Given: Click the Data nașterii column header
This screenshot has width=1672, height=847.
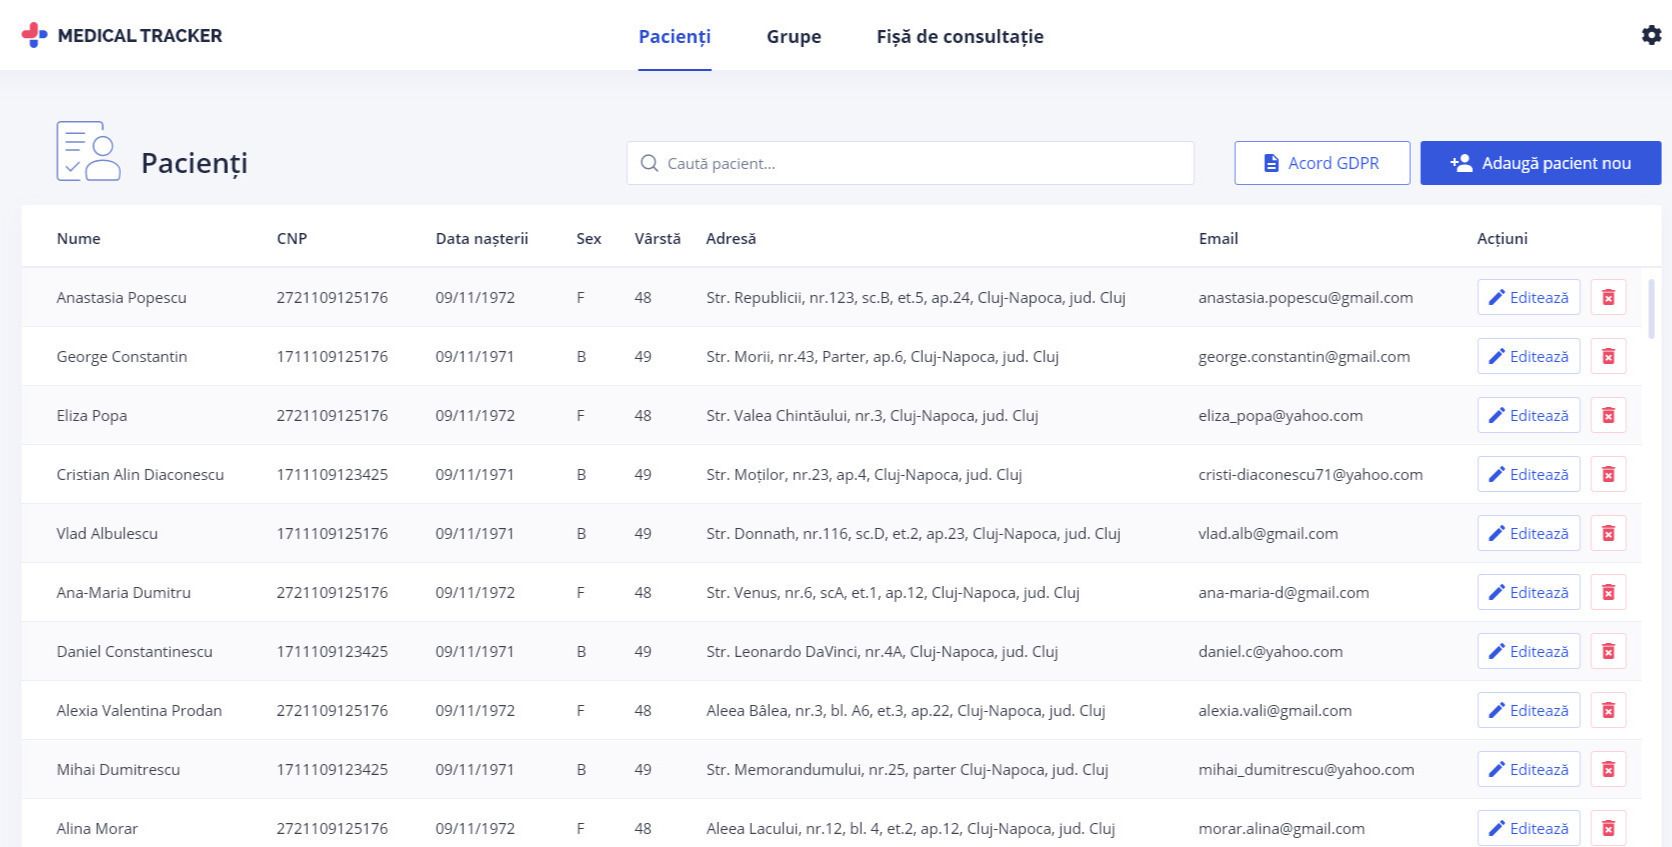Looking at the screenshot, I should pyautogui.click(x=482, y=238).
